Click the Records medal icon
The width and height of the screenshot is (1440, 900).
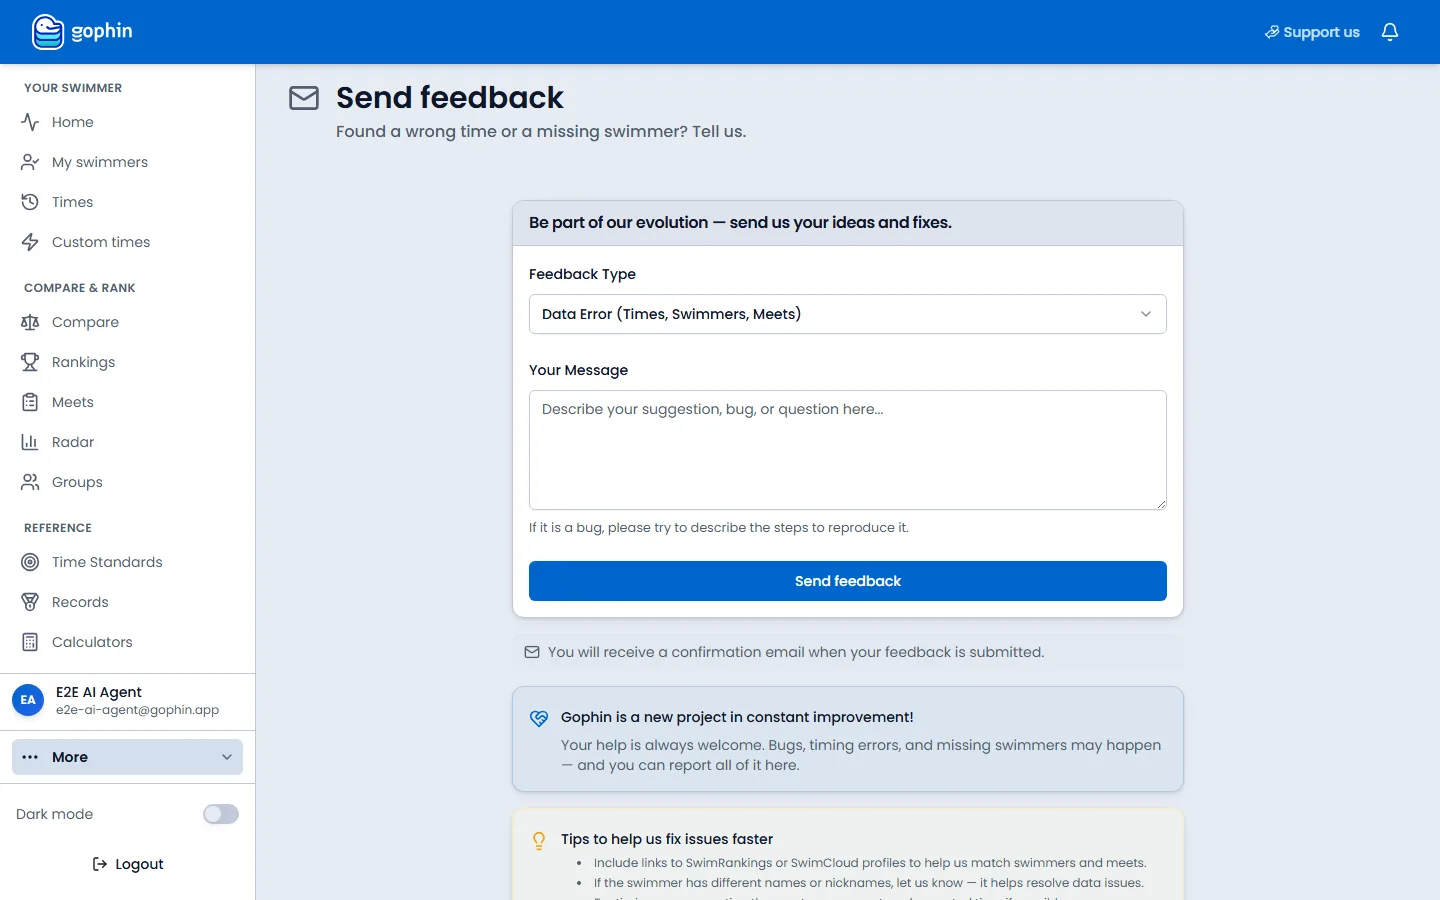tap(30, 602)
